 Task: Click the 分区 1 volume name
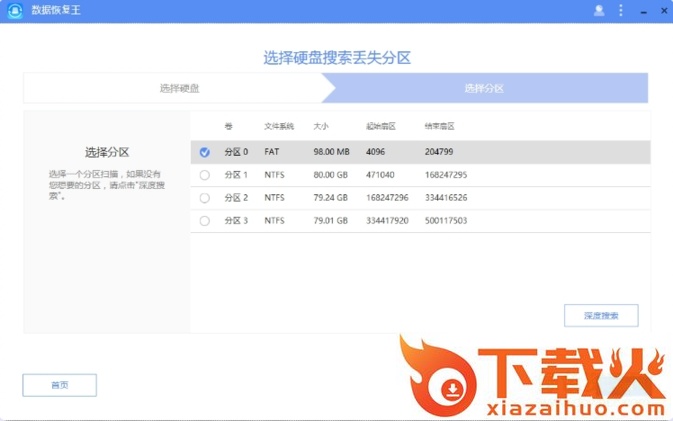(x=236, y=175)
